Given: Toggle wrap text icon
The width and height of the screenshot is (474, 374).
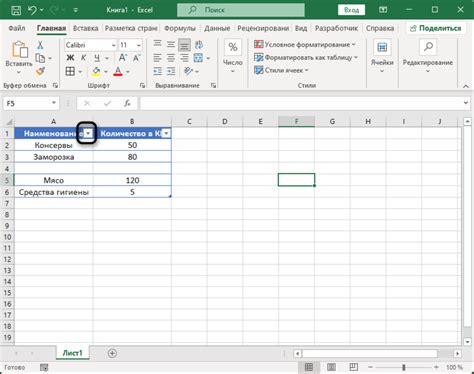Looking at the screenshot, I should pyautogui.click(x=199, y=45).
